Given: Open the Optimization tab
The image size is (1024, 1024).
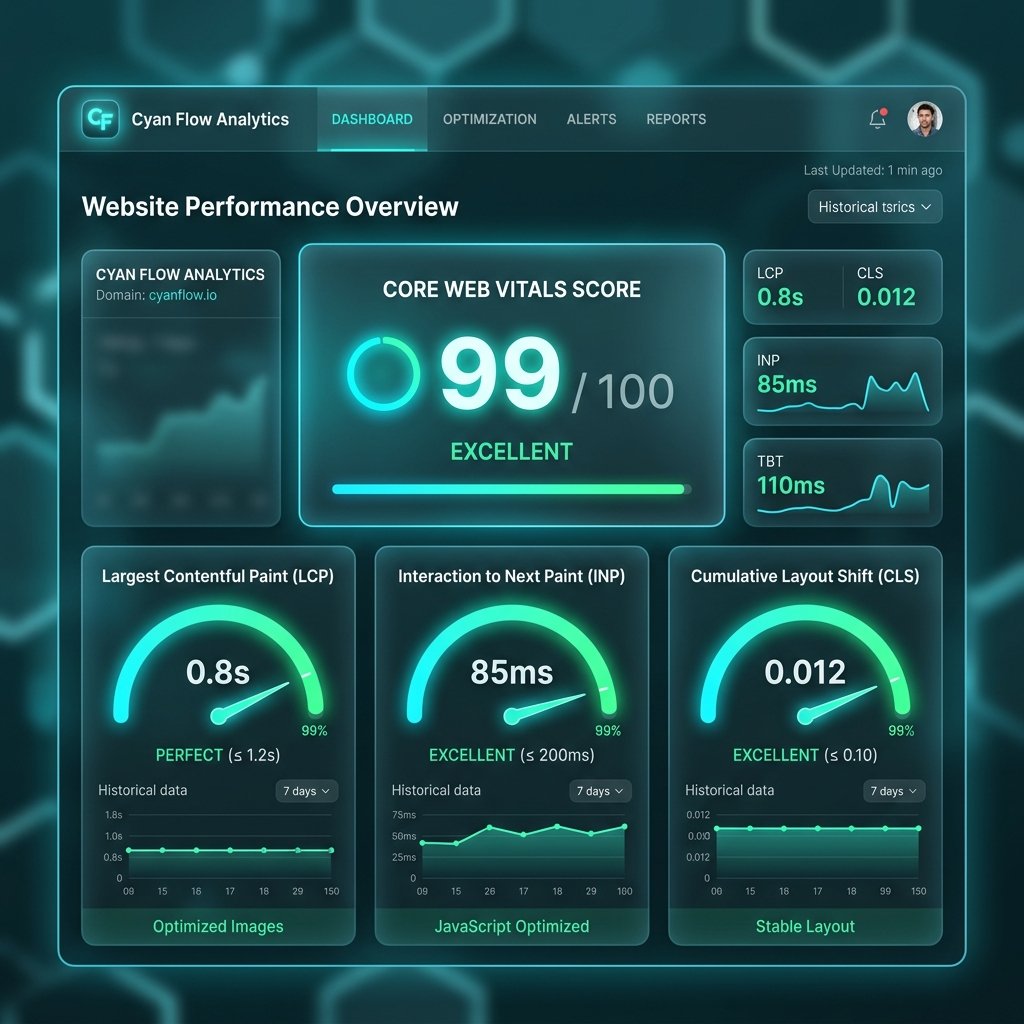Looking at the screenshot, I should point(490,120).
